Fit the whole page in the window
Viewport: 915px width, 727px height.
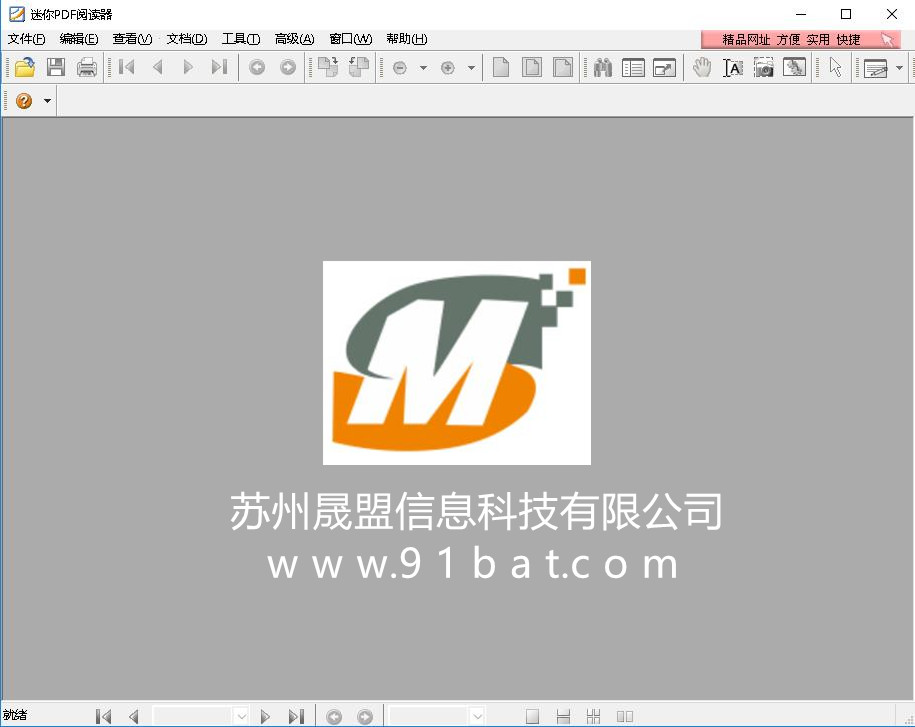[x=532, y=67]
